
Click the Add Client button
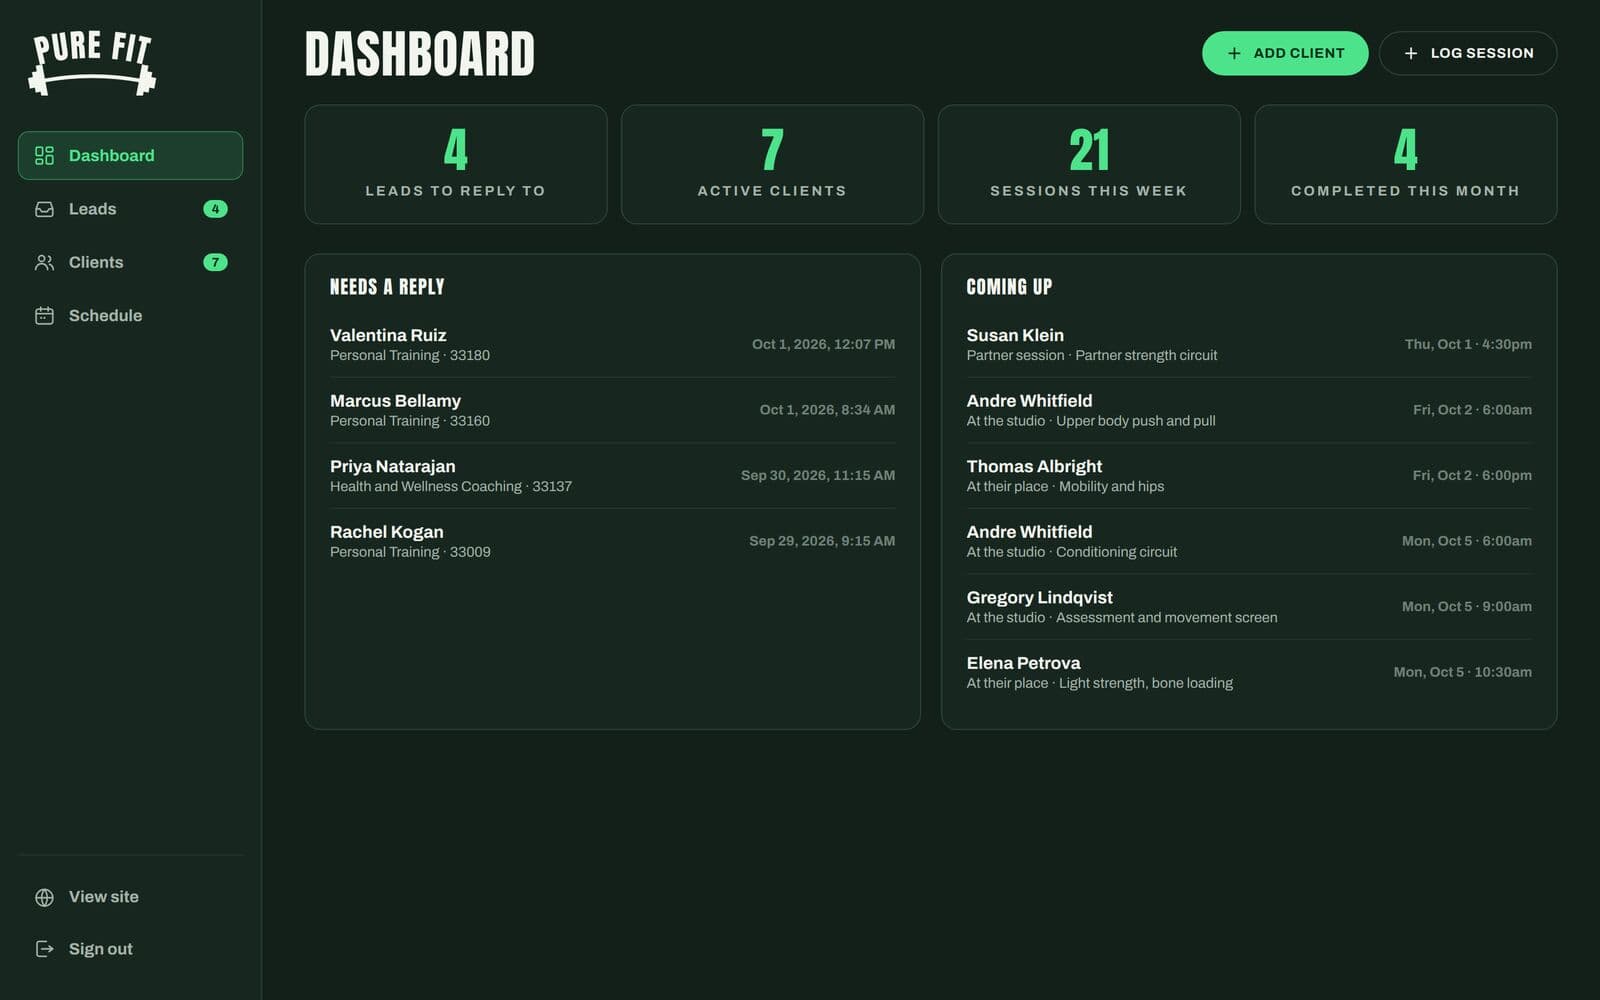[x=1285, y=53]
